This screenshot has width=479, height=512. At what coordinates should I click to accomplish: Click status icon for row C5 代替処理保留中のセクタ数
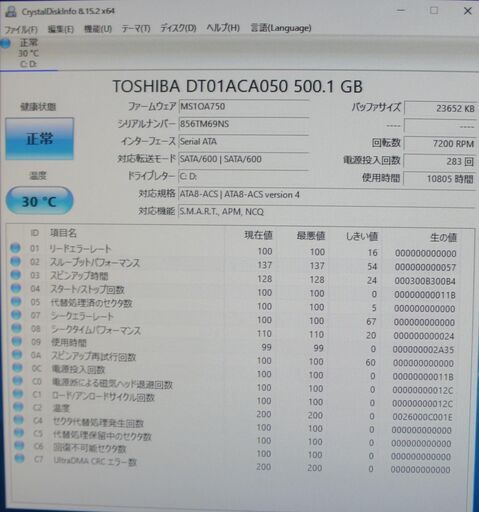pos(19,433)
